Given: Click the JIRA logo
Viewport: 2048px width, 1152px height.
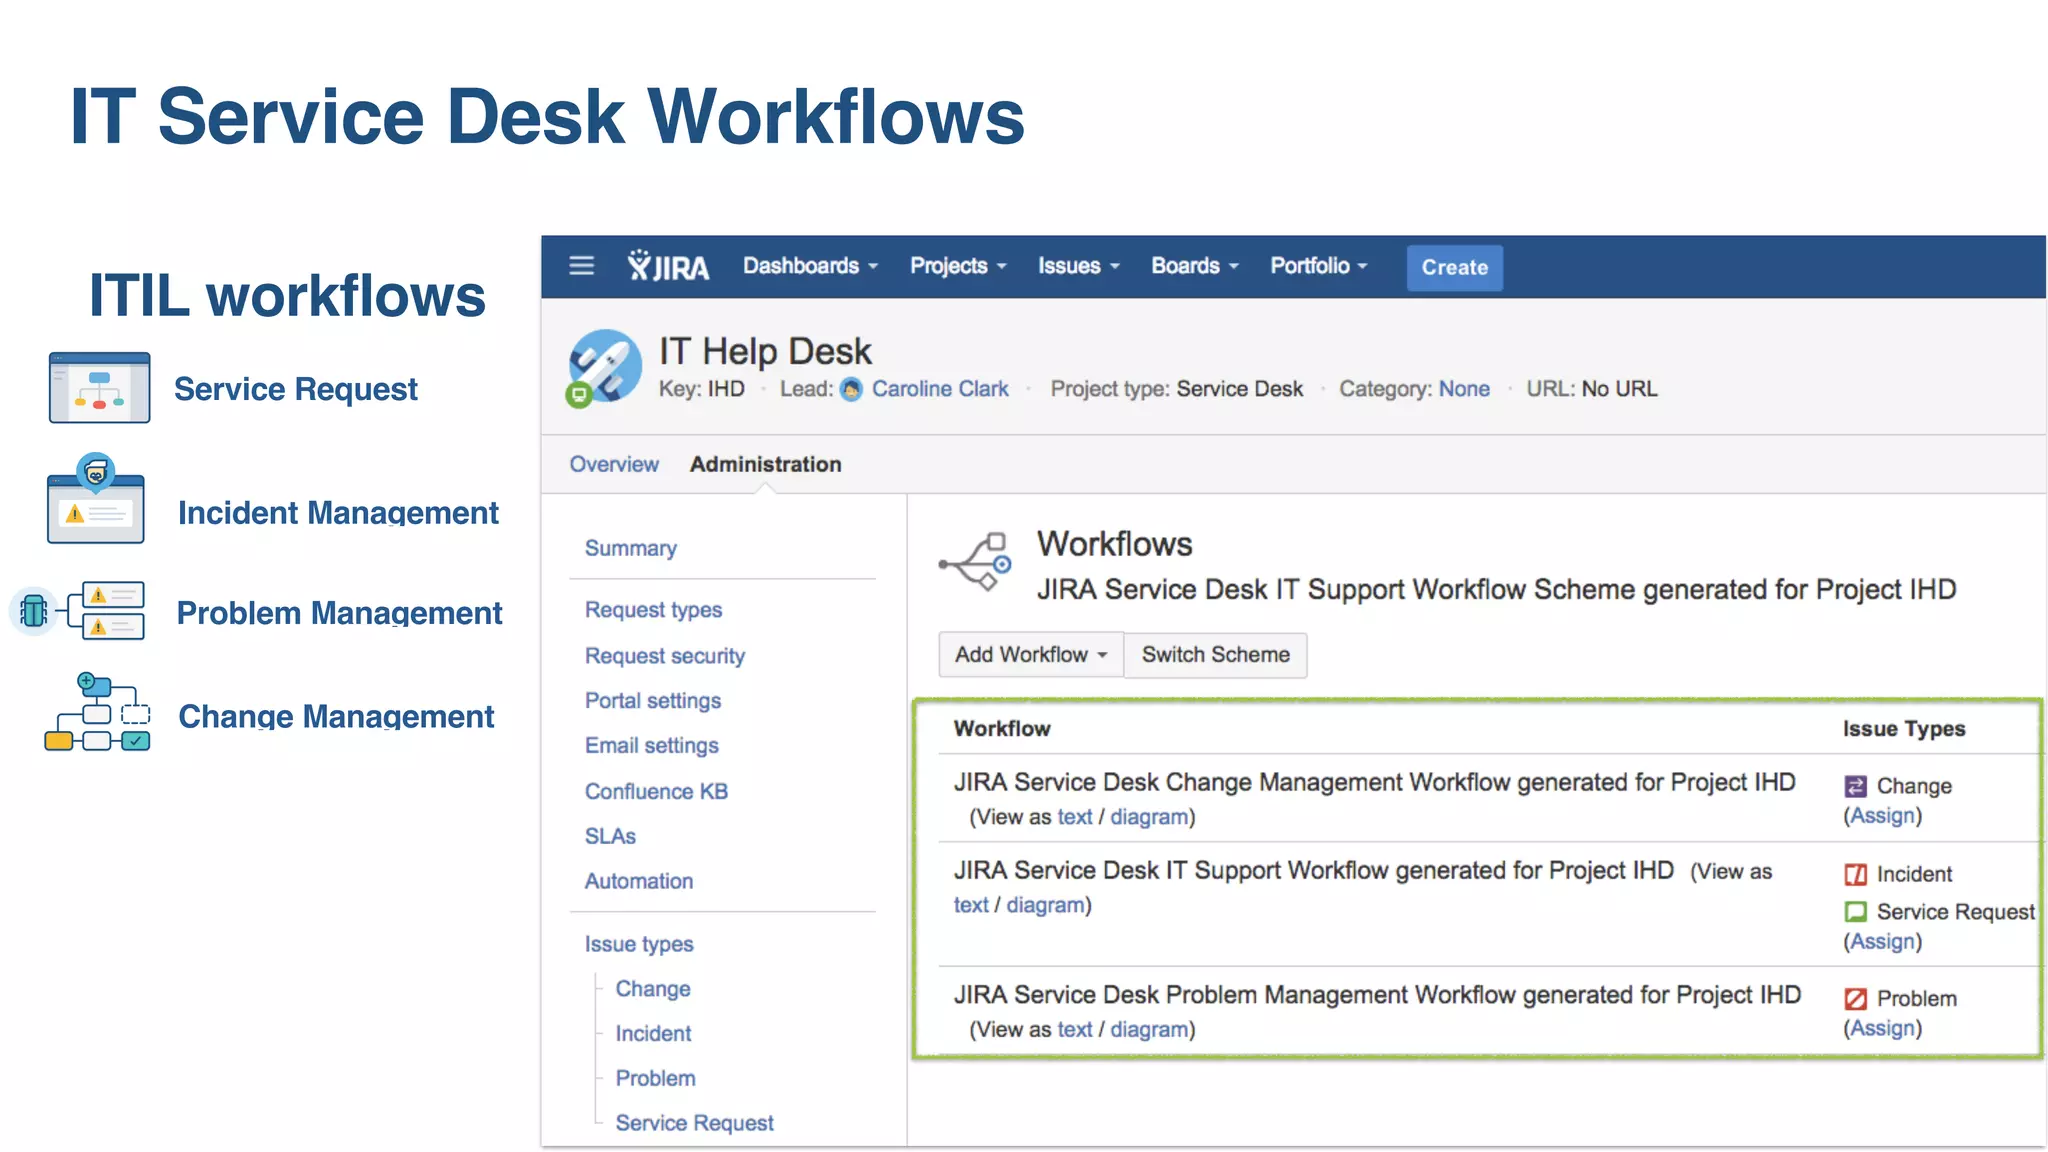Looking at the screenshot, I should (x=668, y=266).
